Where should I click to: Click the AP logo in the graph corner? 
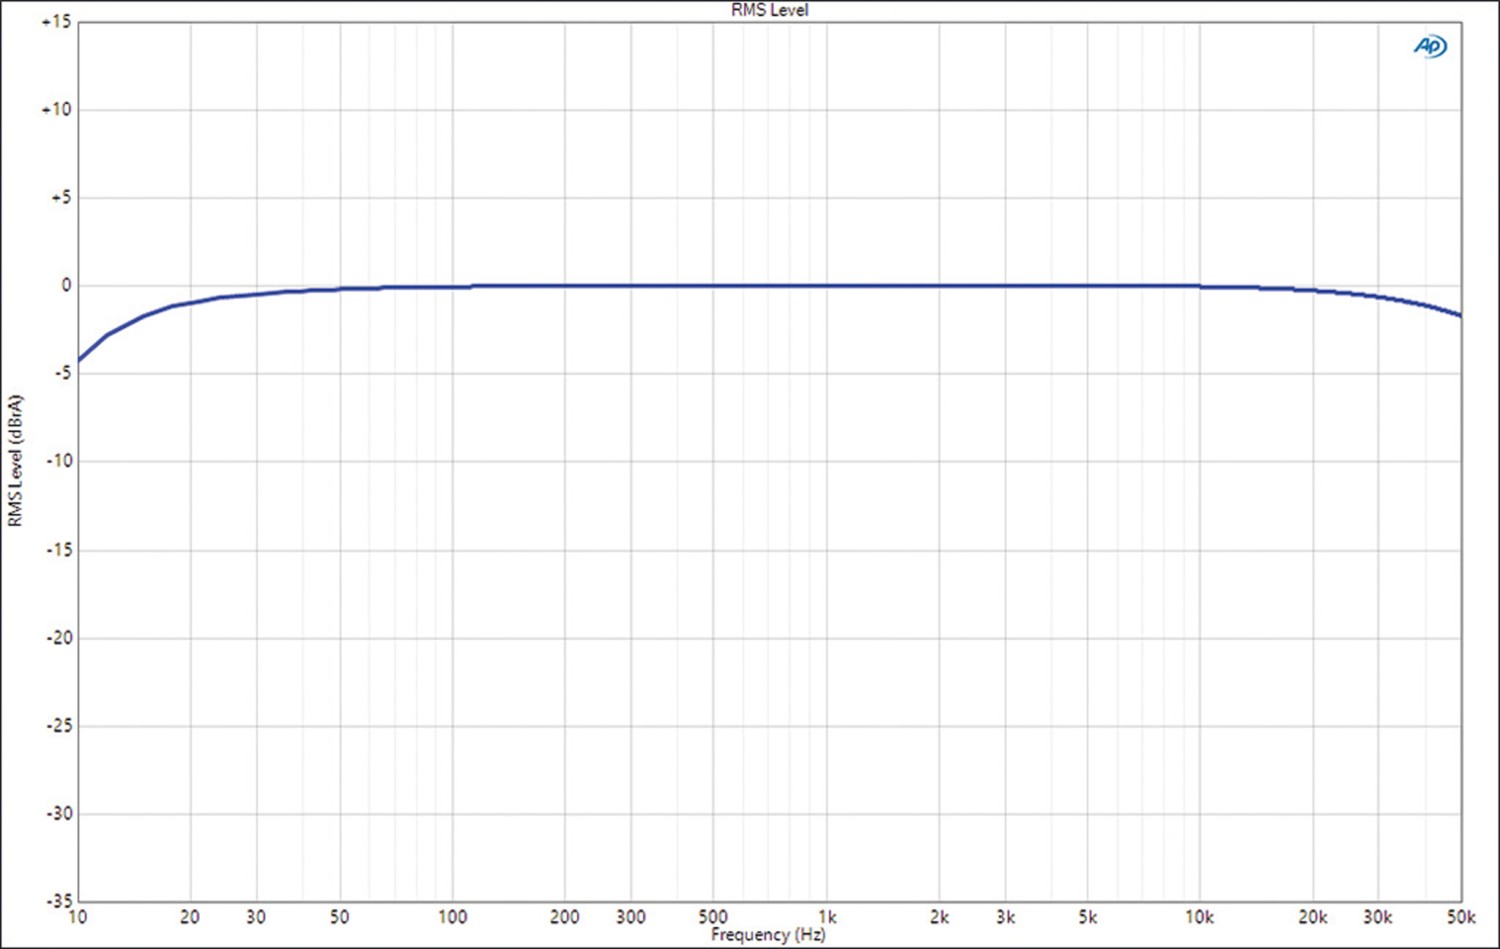click(x=1430, y=46)
